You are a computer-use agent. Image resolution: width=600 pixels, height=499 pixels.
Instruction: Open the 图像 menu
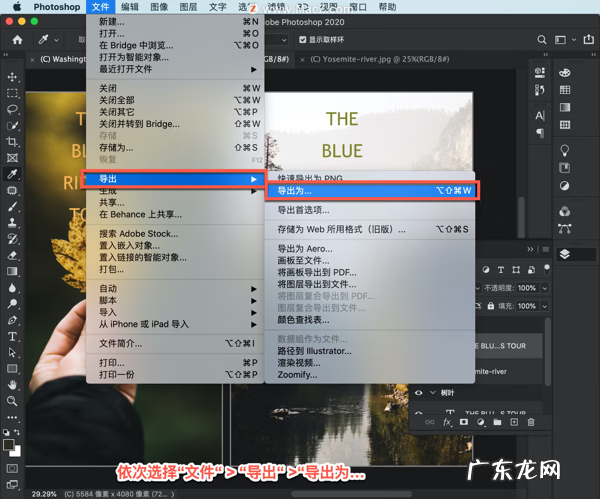[159, 7]
